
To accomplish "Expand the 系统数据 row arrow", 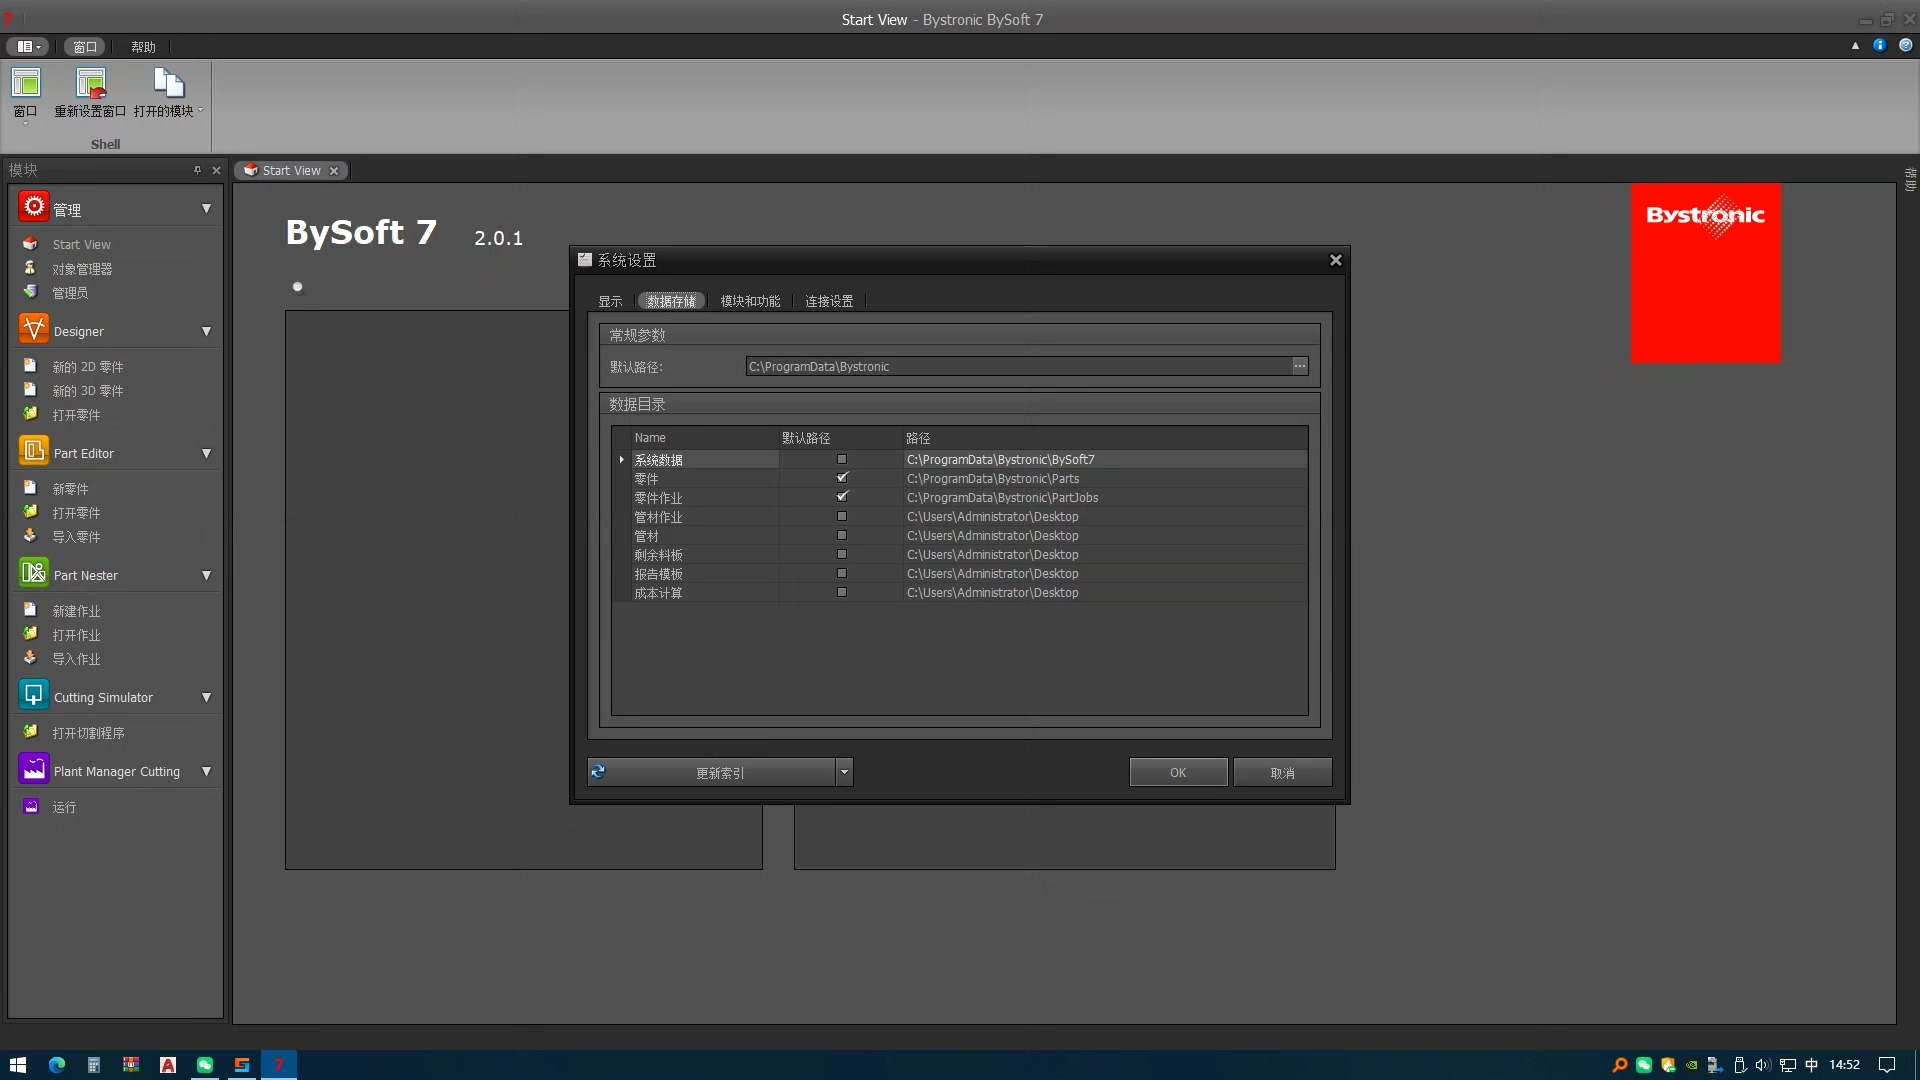I will coord(621,460).
